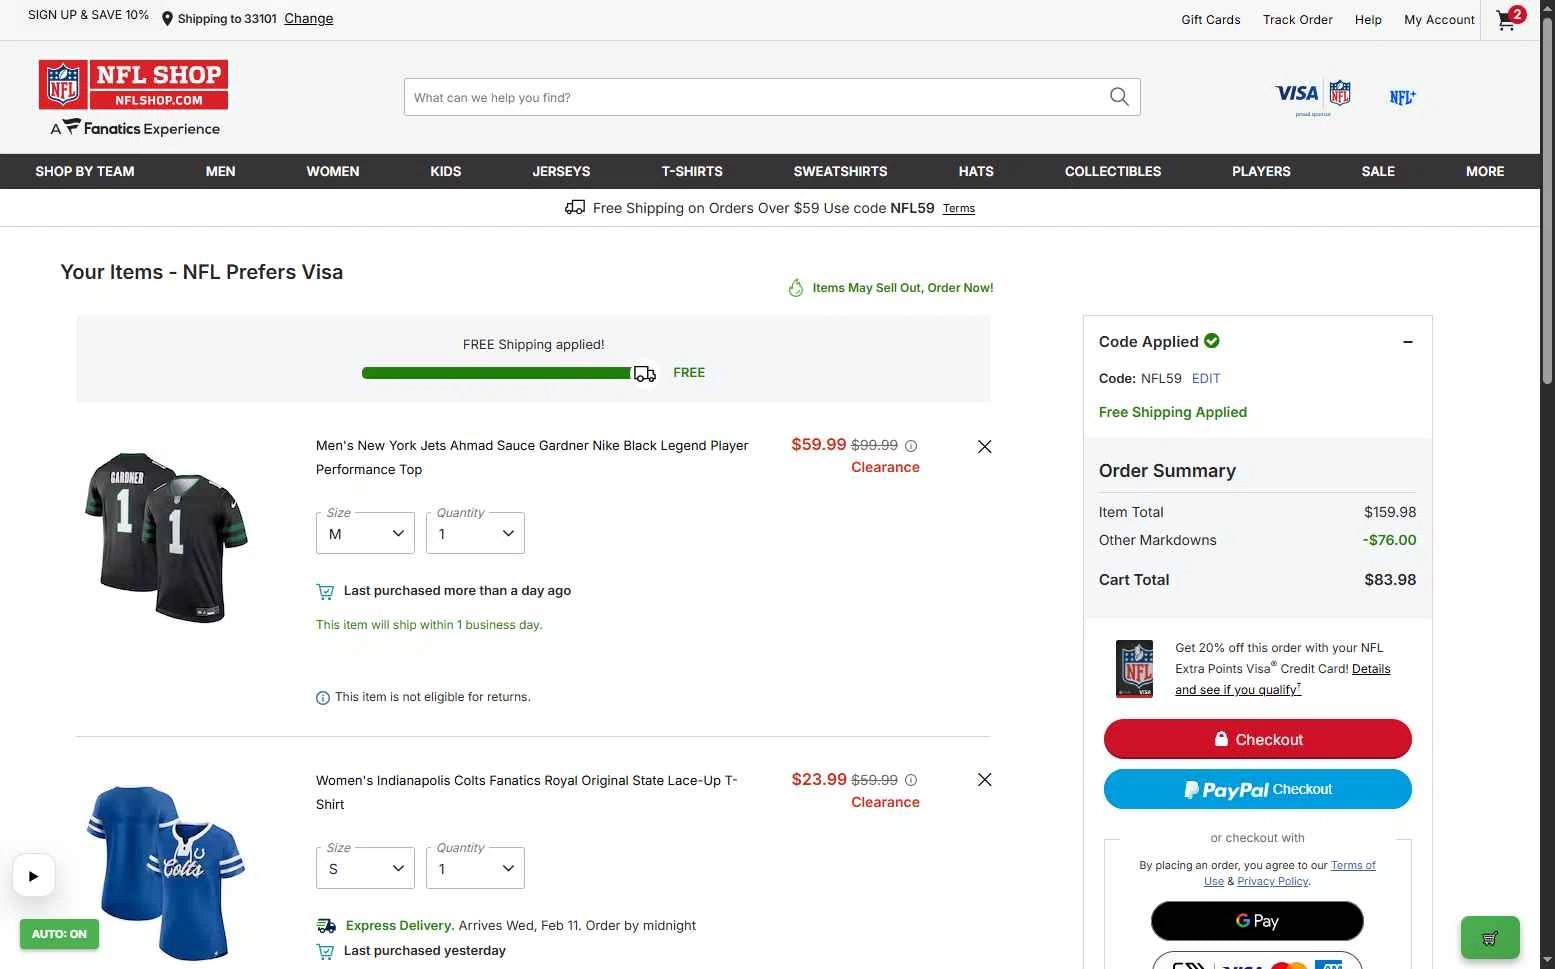Open the Help link
The height and width of the screenshot is (969, 1555).
click(x=1368, y=20)
